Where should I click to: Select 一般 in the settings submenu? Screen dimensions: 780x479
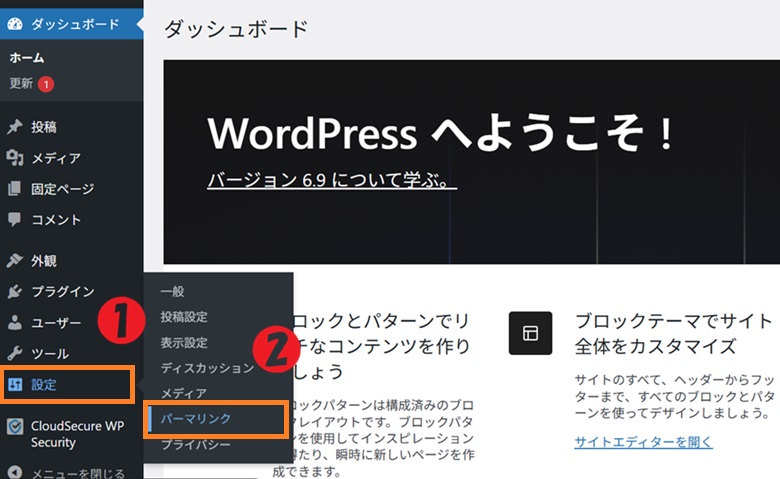pos(173,291)
